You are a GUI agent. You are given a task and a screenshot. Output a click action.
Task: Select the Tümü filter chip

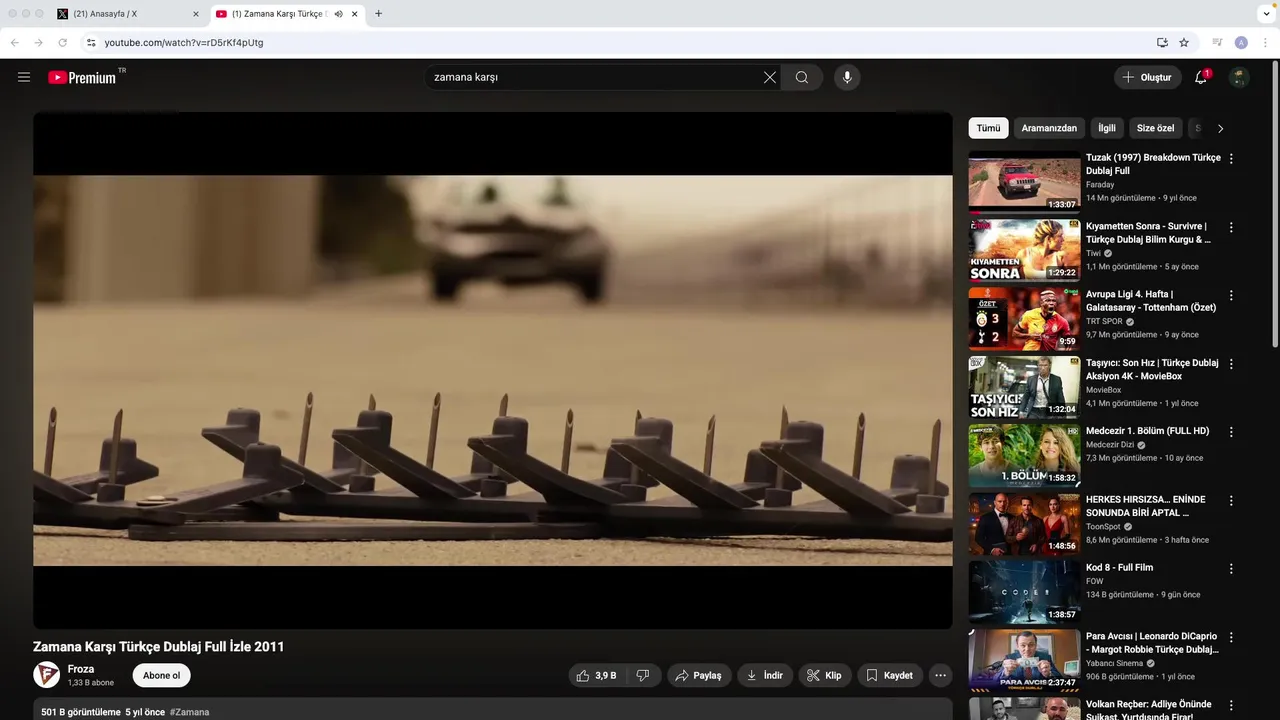[x=988, y=128]
